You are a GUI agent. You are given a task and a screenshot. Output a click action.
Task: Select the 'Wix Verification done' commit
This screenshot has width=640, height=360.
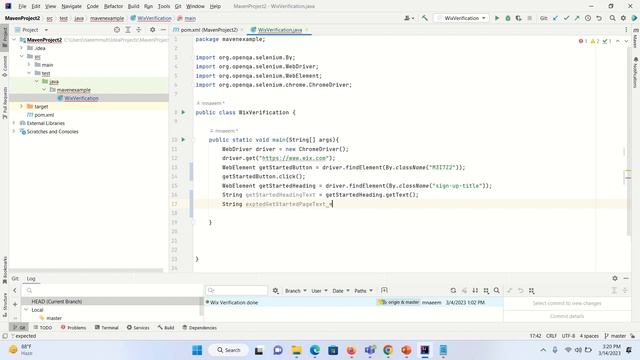coord(234,302)
